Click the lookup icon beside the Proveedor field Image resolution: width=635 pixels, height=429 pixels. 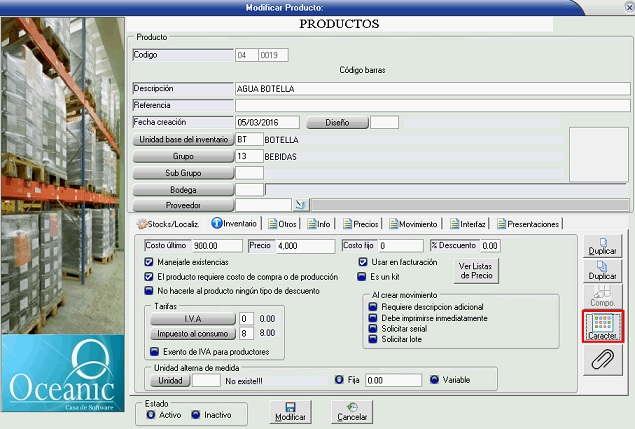click(x=273, y=205)
